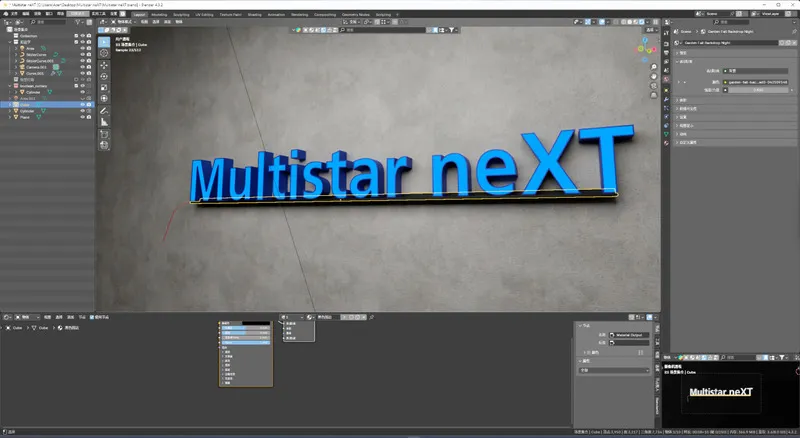Click the world strength value slider

(x=756, y=90)
